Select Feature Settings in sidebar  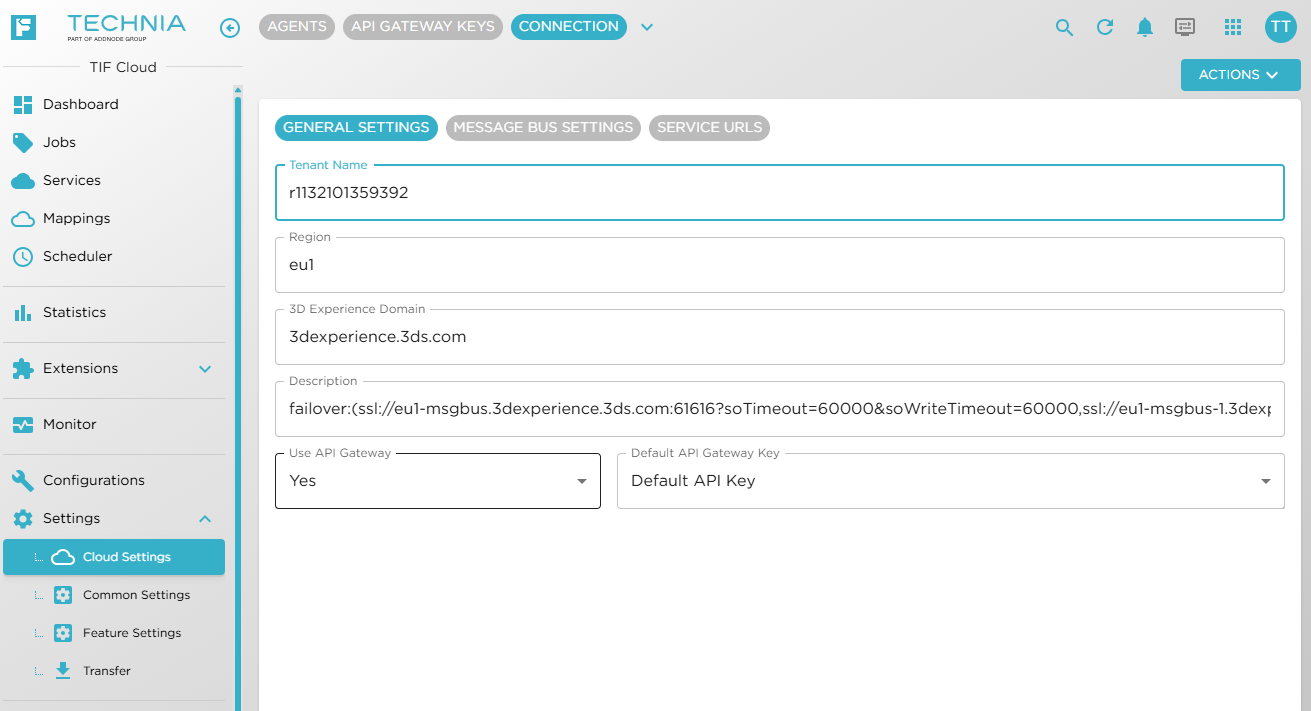click(x=114, y=633)
